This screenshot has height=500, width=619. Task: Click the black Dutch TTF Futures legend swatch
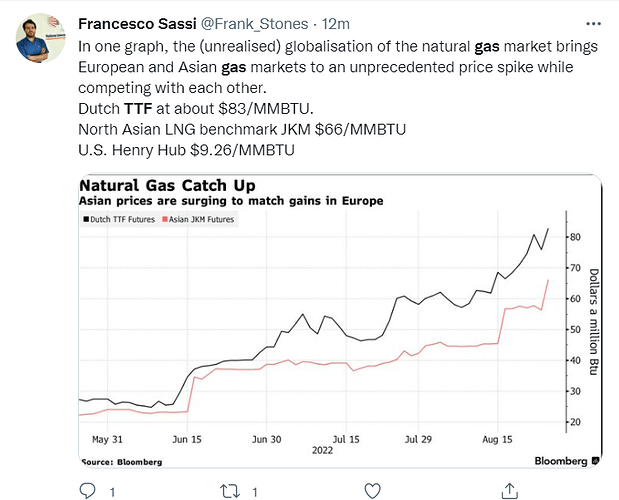point(86,219)
